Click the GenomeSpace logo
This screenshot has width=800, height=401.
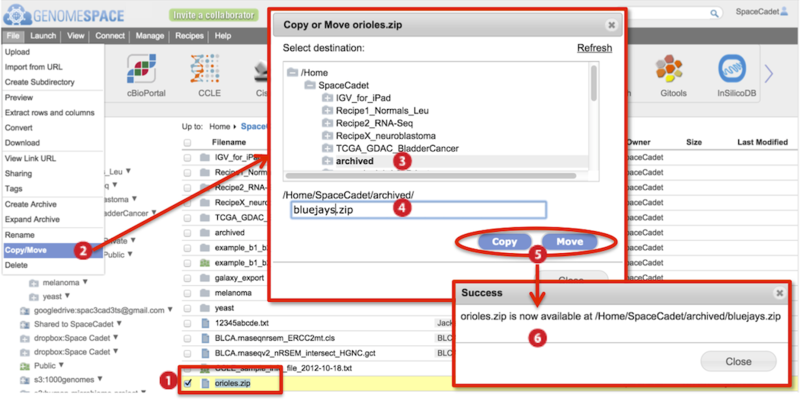(64, 15)
